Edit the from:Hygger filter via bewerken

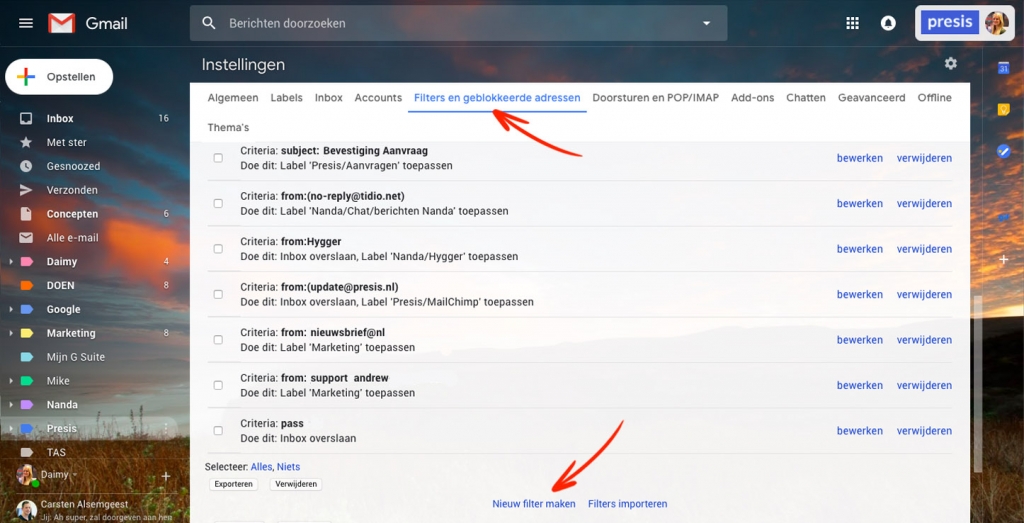(x=860, y=249)
